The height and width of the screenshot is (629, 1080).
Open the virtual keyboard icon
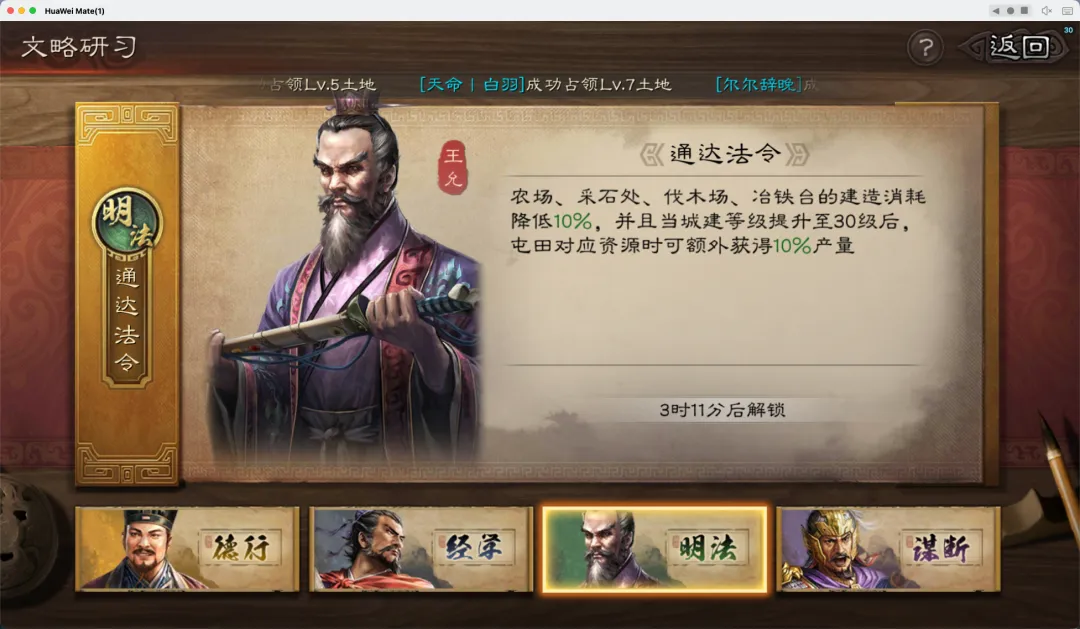tap(1068, 10)
